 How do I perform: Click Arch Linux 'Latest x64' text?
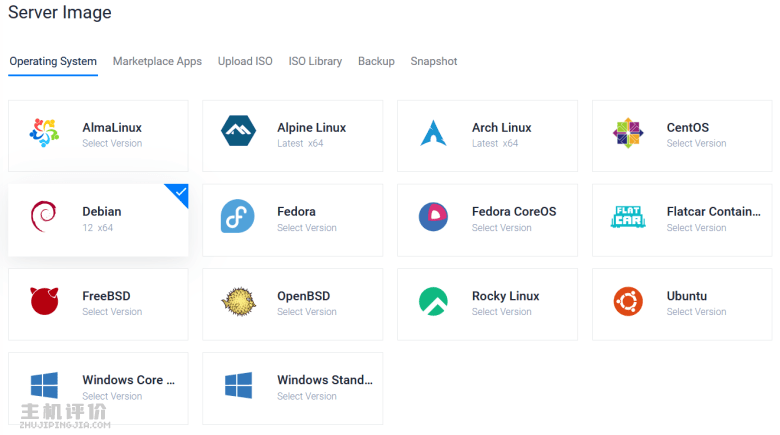pyautogui.click(x=494, y=143)
